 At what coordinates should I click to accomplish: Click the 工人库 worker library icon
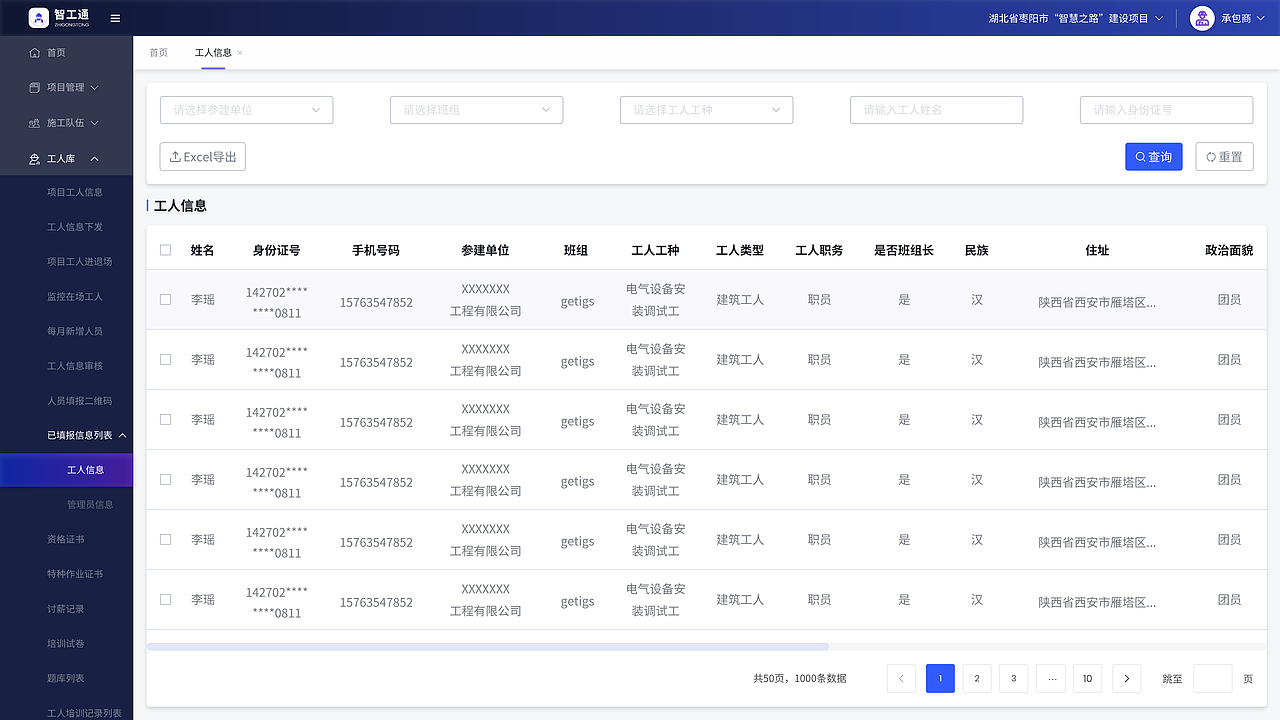(x=34, y=158)
